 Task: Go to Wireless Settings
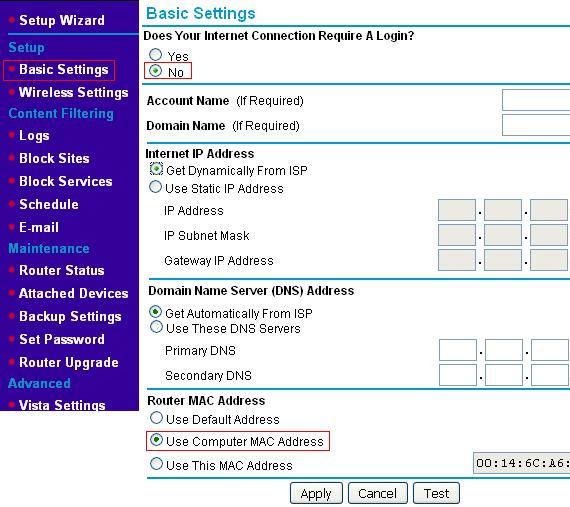[x=73, y=92]
